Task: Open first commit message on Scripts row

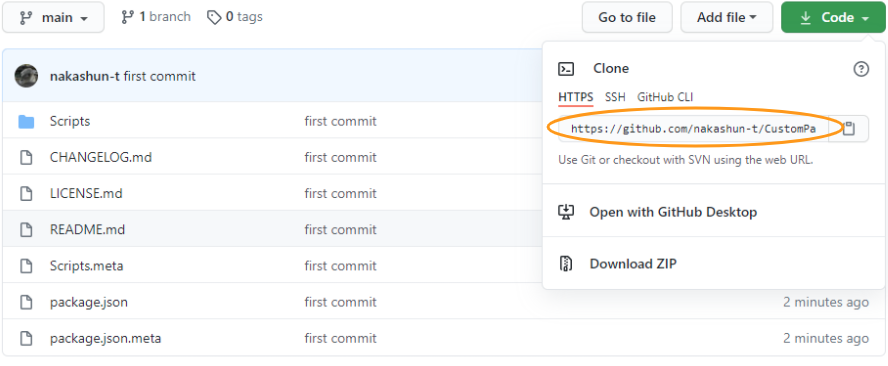Action: click(340, 121)
